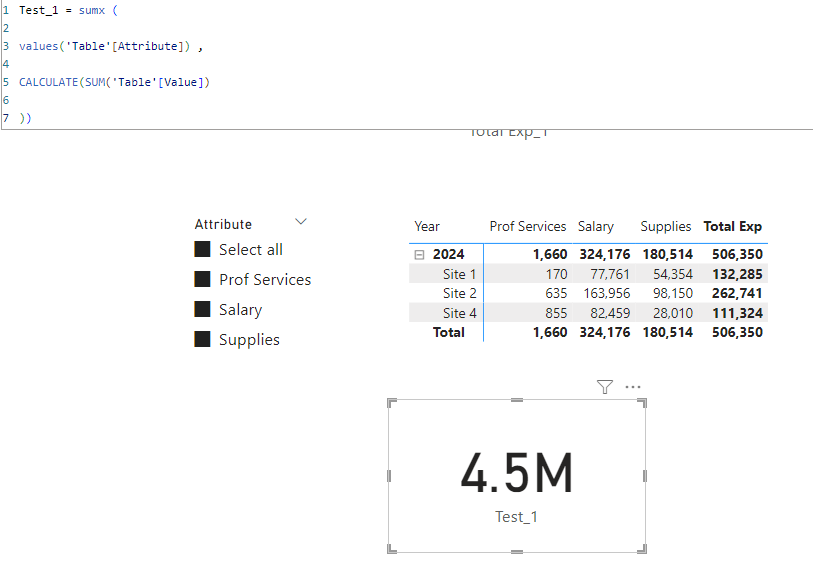This screenshot has width=813, height=575.
Task: Click Supplies value 28,010
Action: [672, 313]
